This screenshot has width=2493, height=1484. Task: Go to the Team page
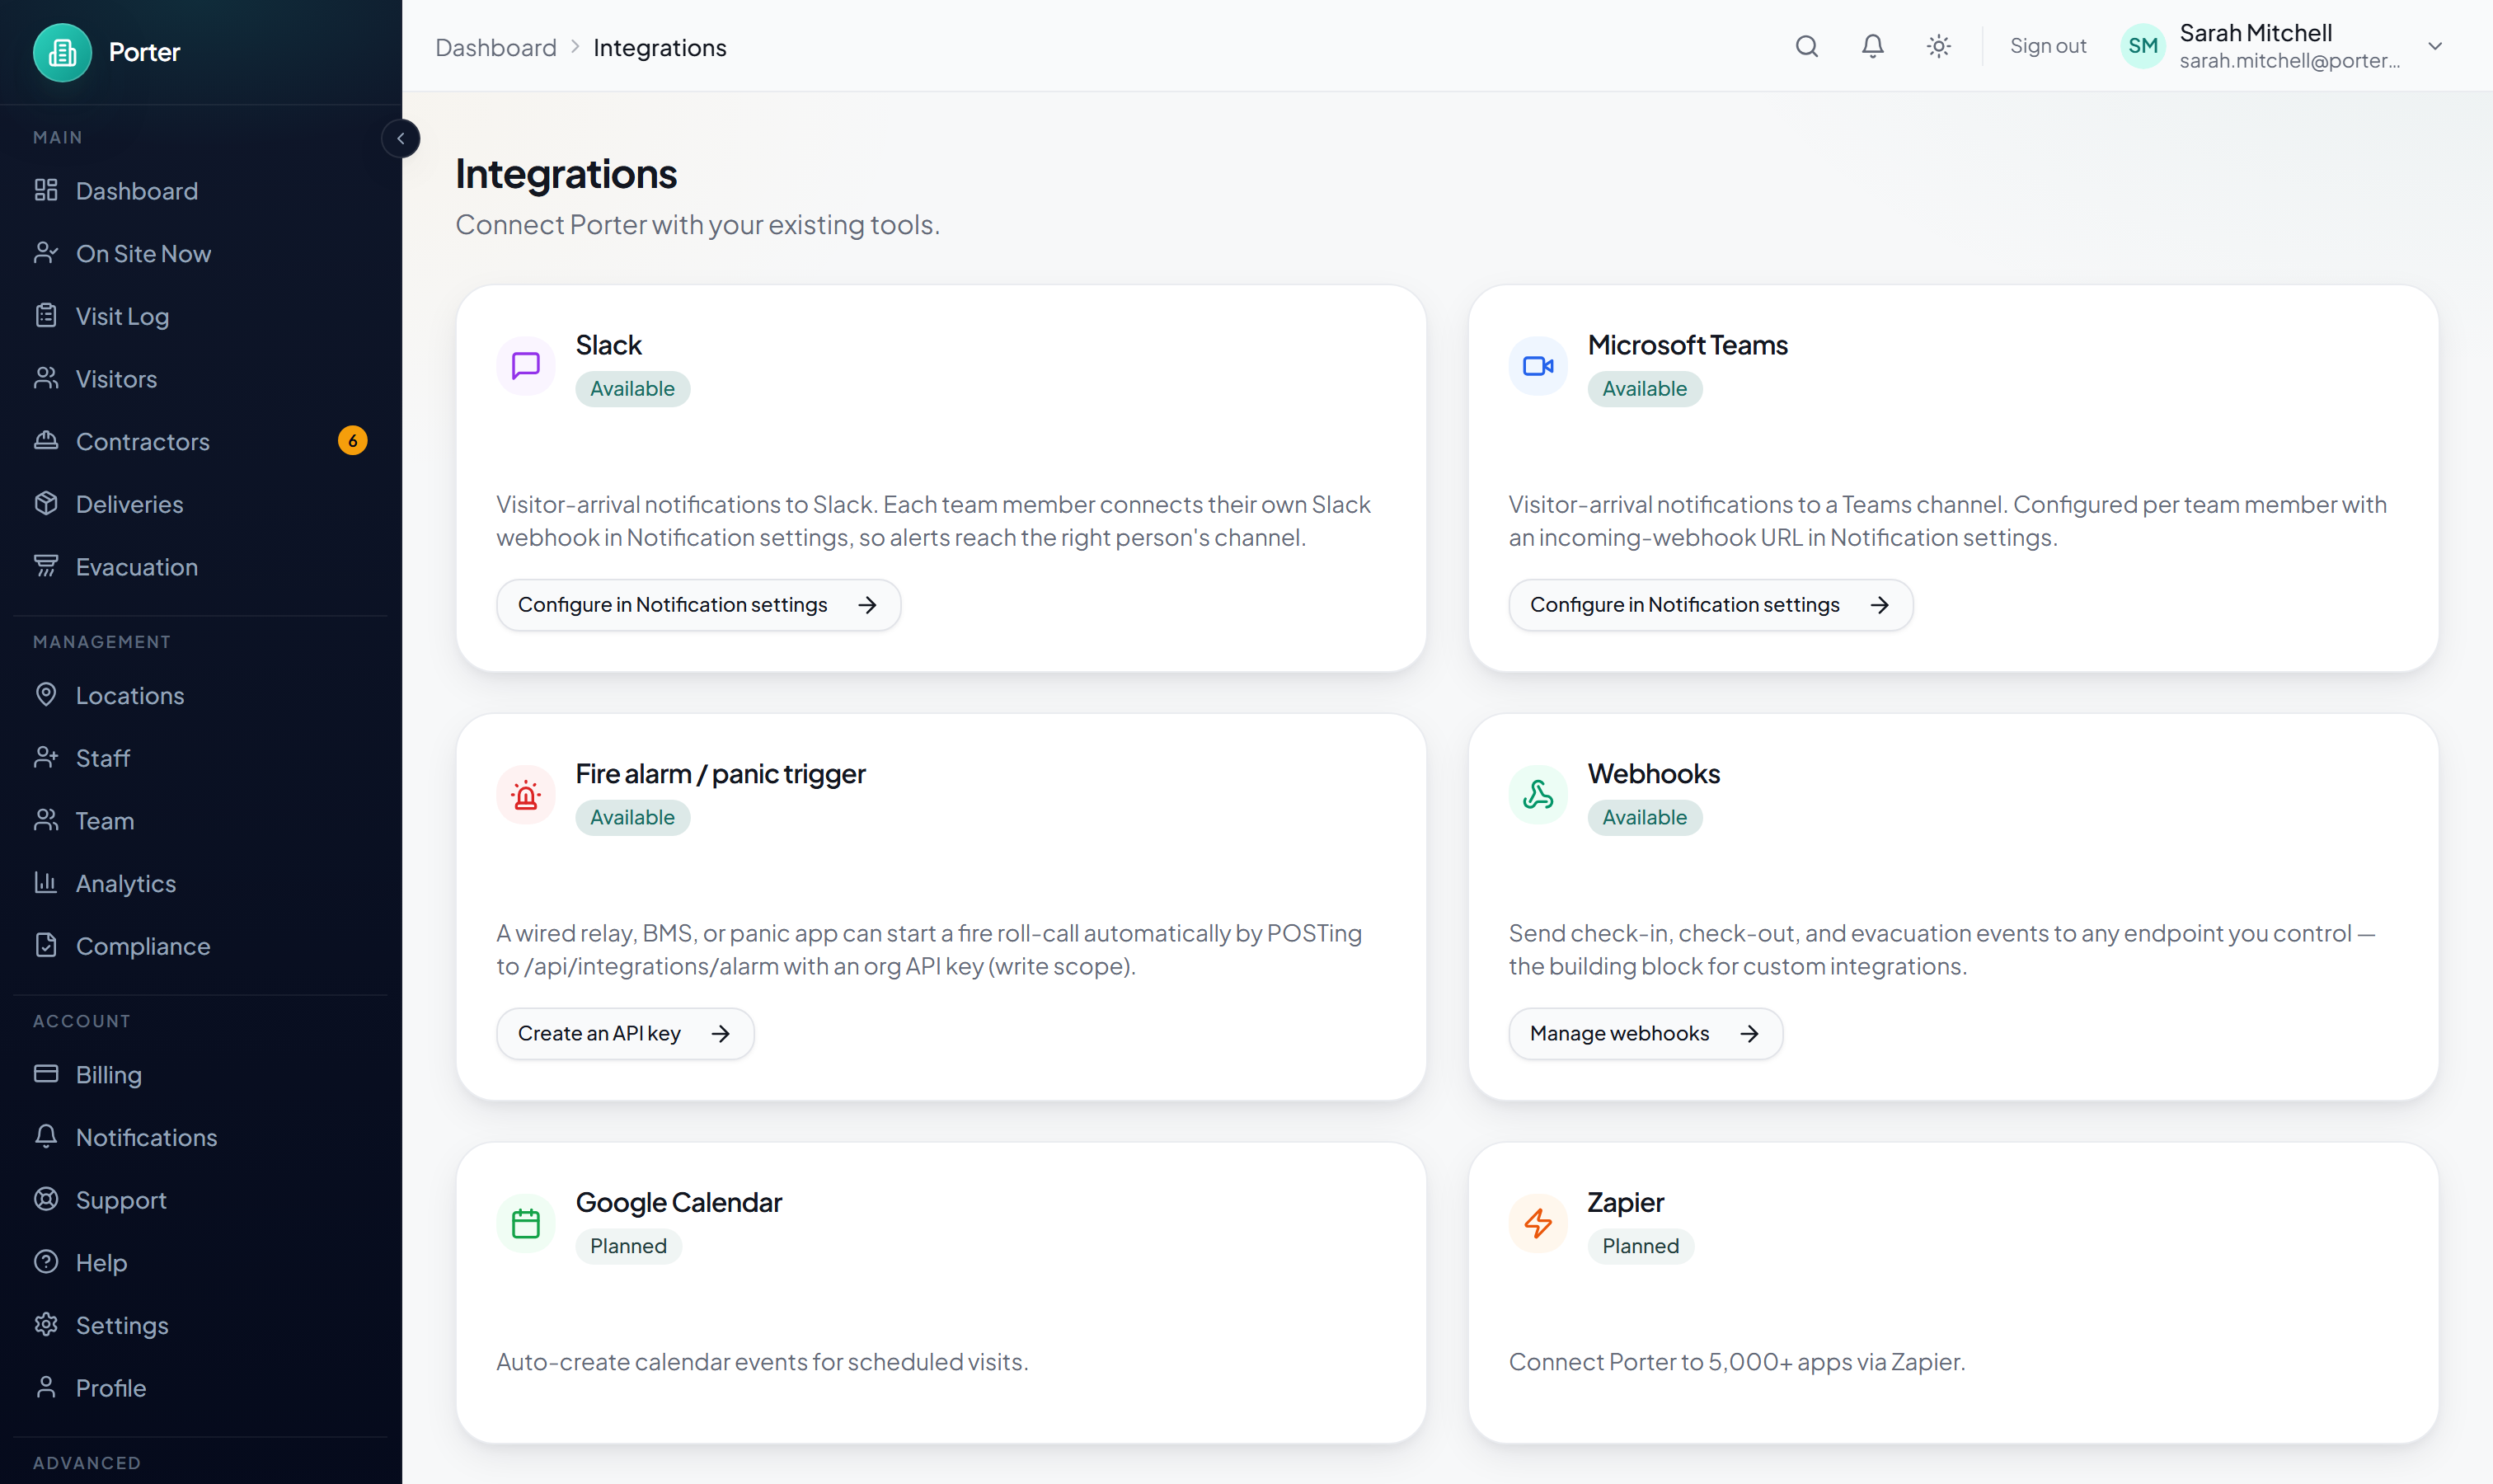200,820
